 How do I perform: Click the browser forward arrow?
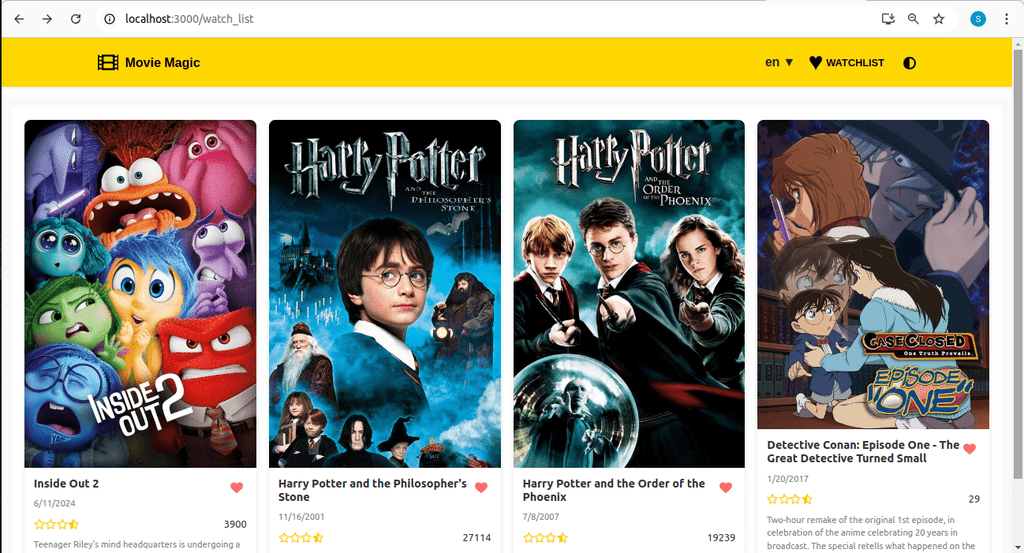coord(47,19)
